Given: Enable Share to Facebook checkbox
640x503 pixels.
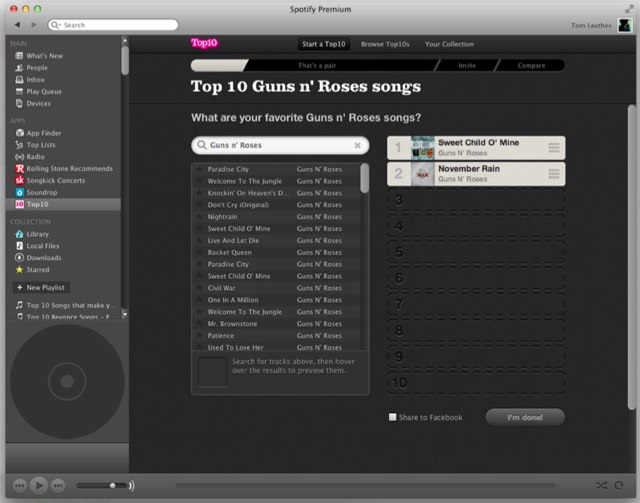Looking at the screenshot, I should coord(393,417).
